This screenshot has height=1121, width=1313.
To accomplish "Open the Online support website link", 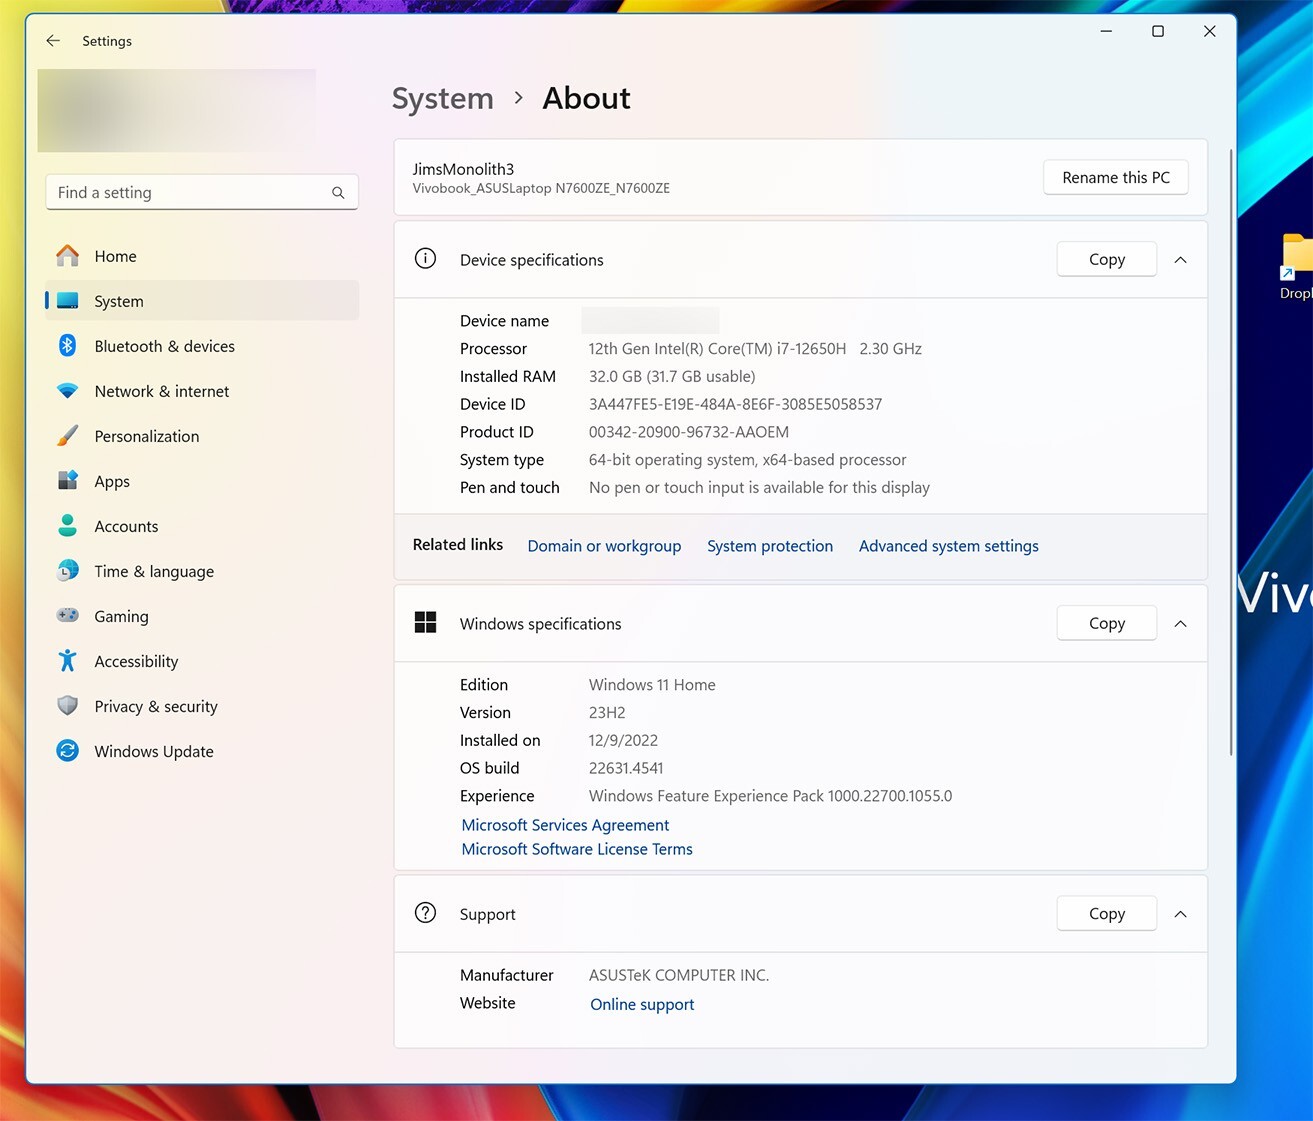I will (642, 1004).
